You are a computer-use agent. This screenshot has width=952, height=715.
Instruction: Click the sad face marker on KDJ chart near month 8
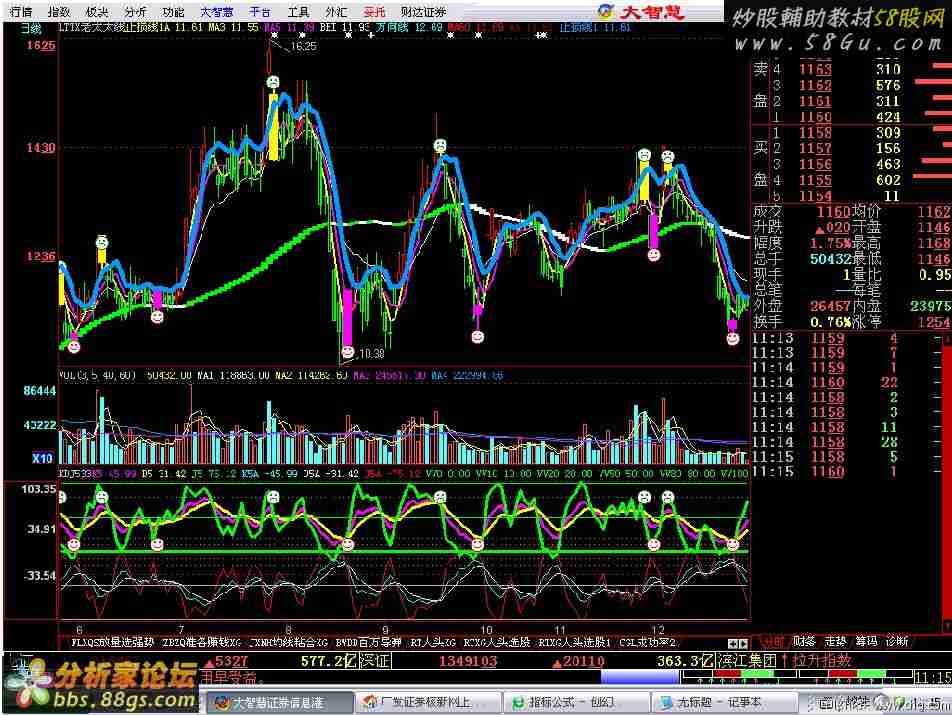[273, 497]
